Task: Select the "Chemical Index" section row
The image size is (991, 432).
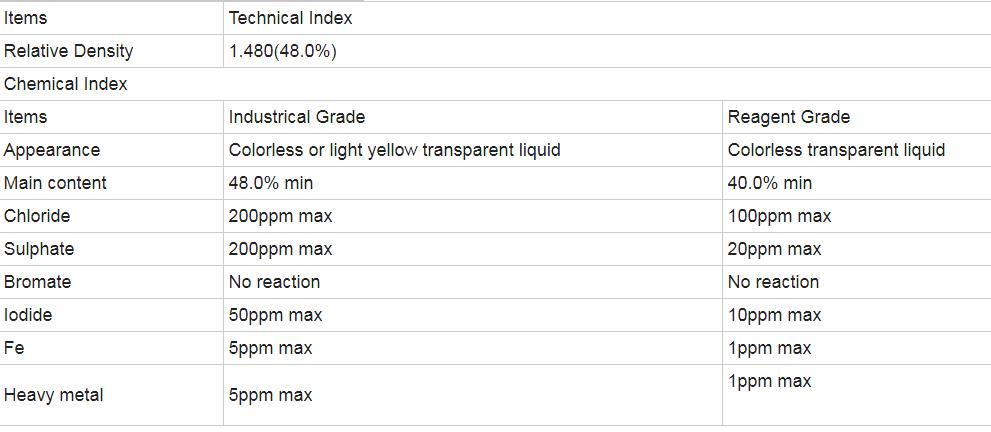Action: (x=66, y=84)
